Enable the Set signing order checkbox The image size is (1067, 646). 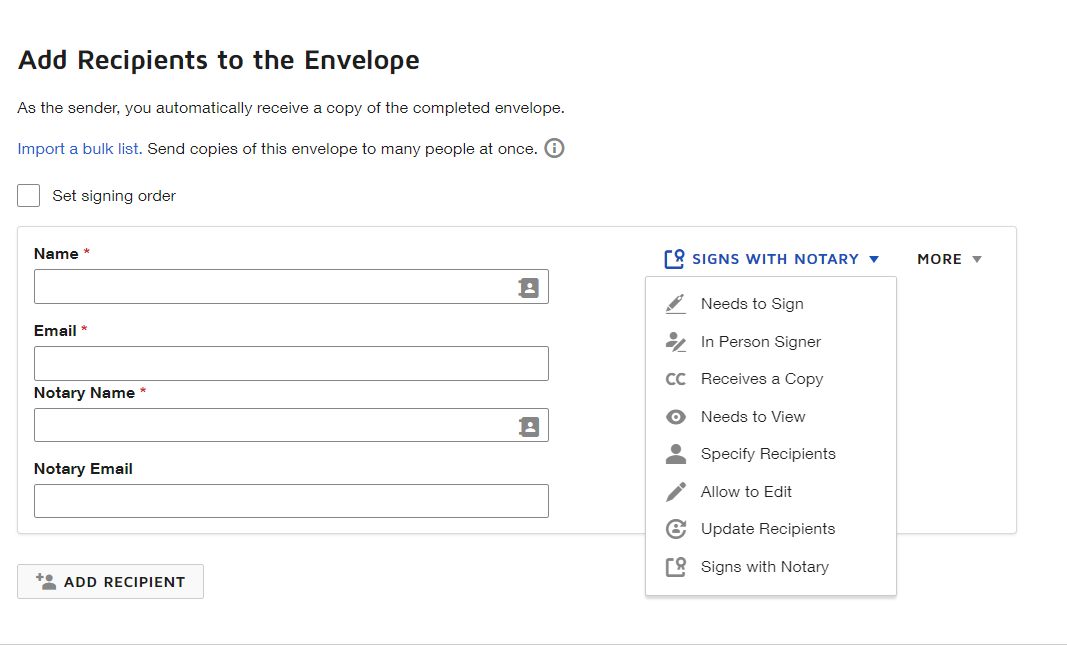pos(28,195)
